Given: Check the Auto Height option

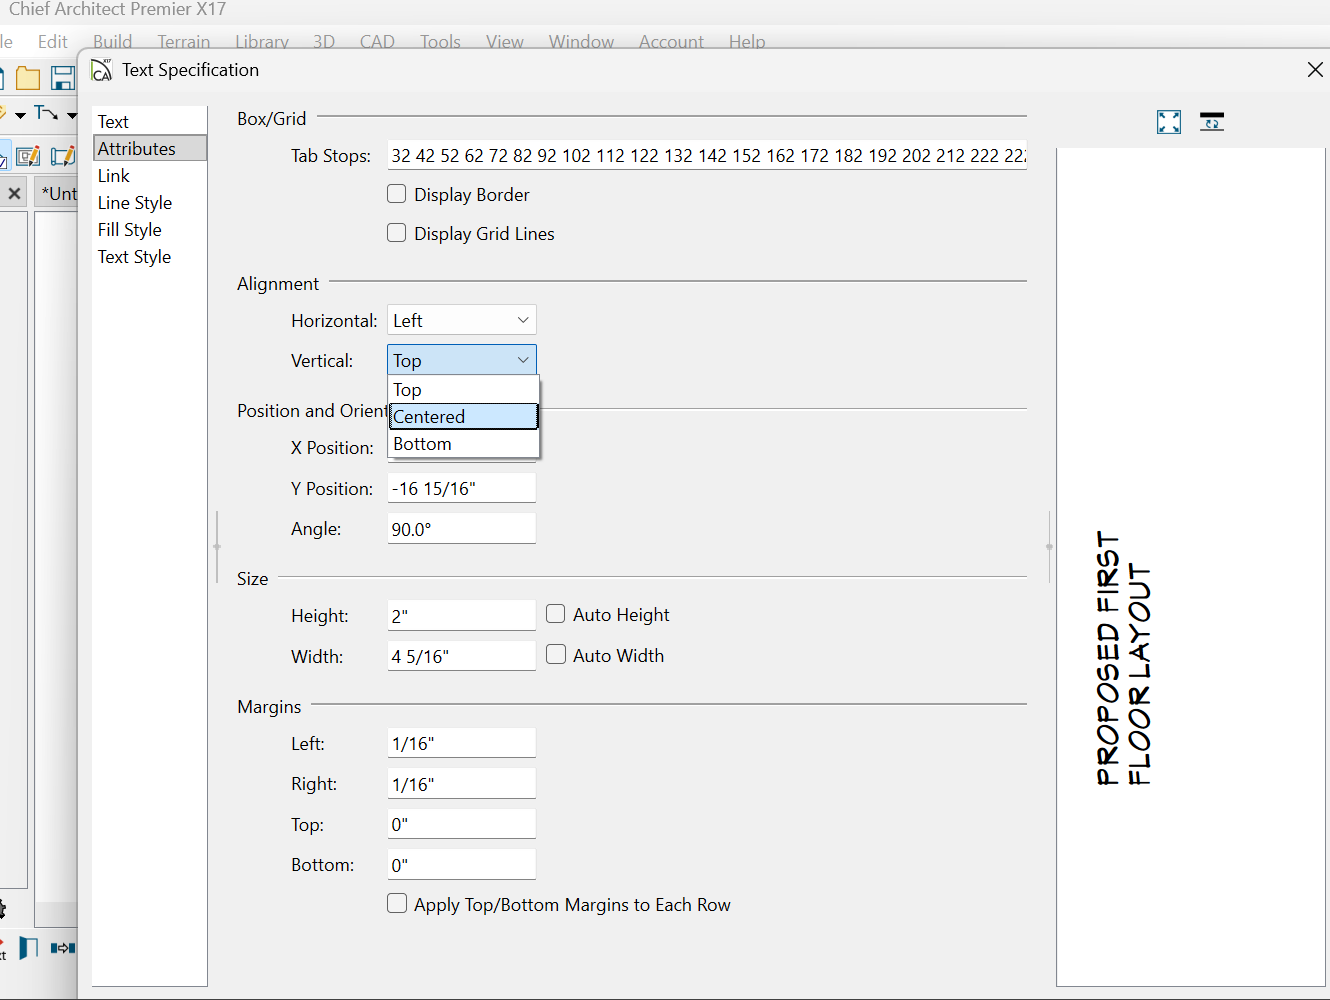Looking at the screenshot, I should coord(556,614).
